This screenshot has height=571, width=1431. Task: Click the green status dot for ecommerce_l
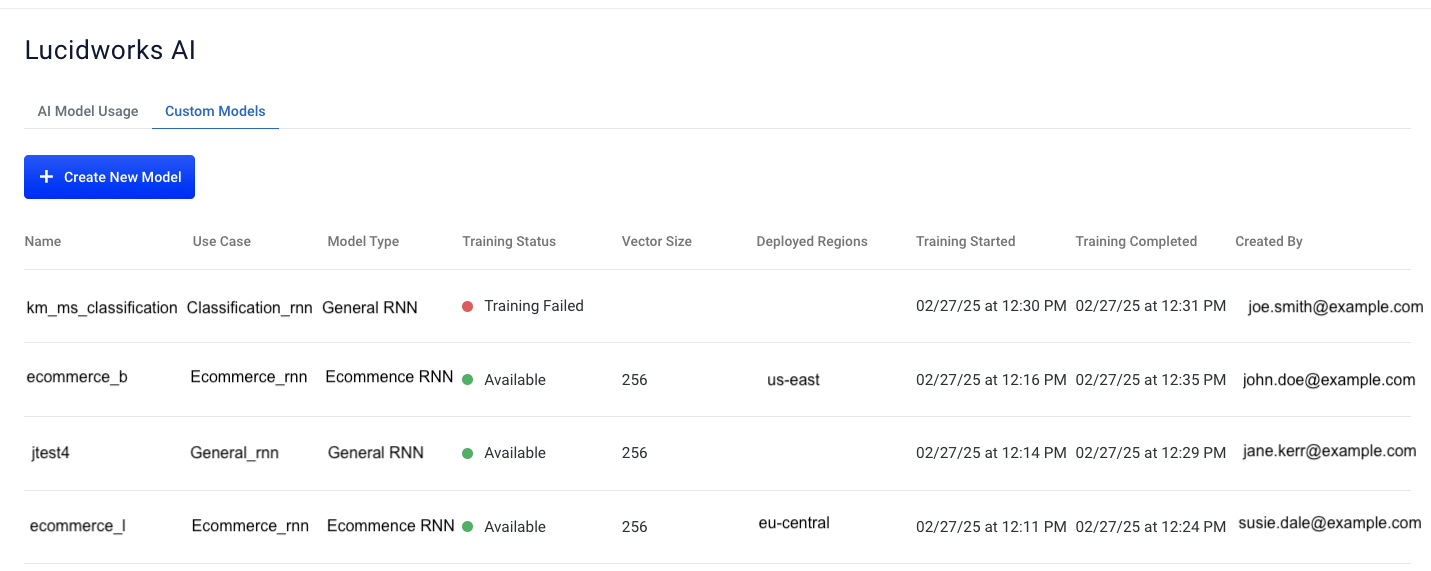point(467,526)
